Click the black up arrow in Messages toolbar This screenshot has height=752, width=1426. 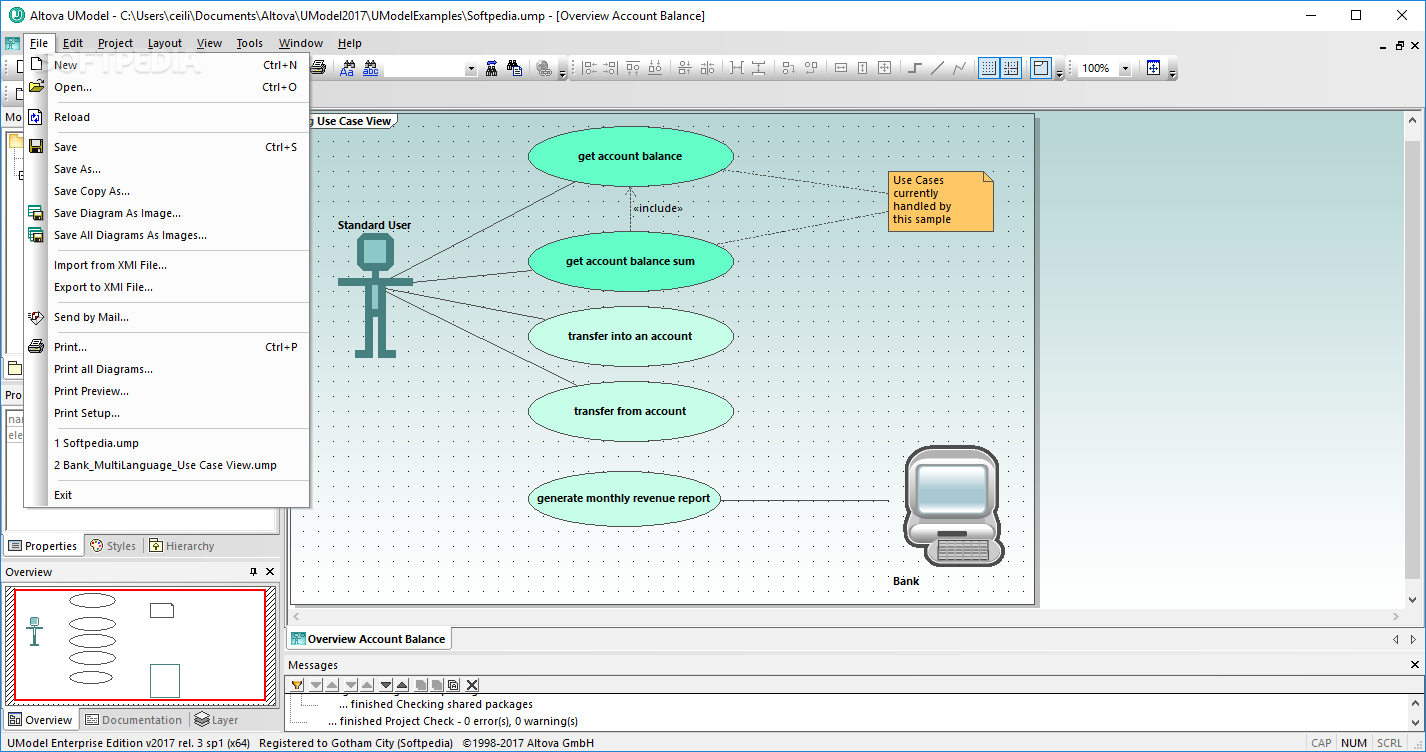point(402,685)
